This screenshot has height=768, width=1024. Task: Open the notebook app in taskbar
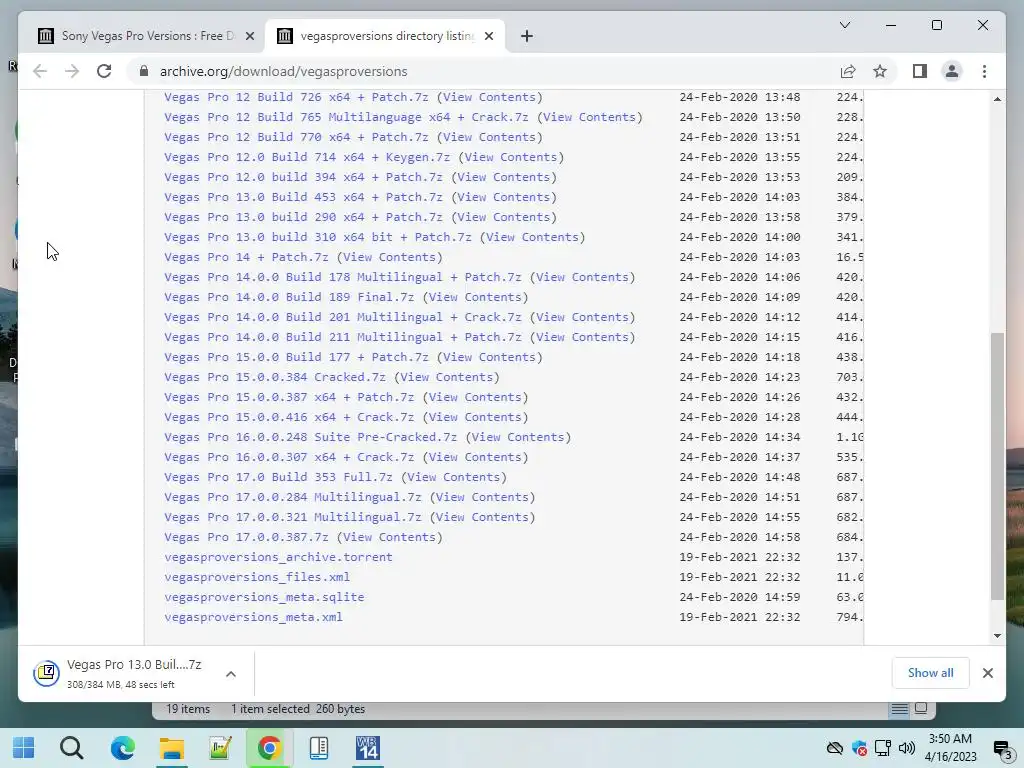319,748
